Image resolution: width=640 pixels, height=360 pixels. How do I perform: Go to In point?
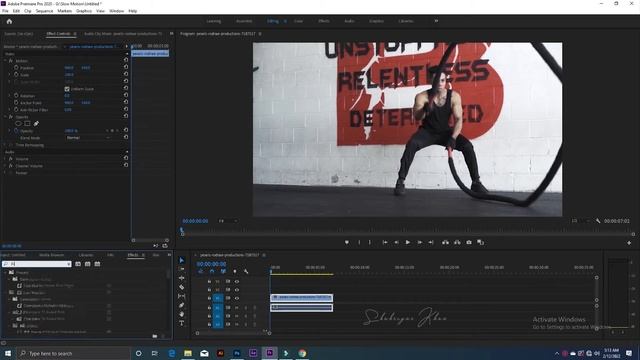click(384, 242)
